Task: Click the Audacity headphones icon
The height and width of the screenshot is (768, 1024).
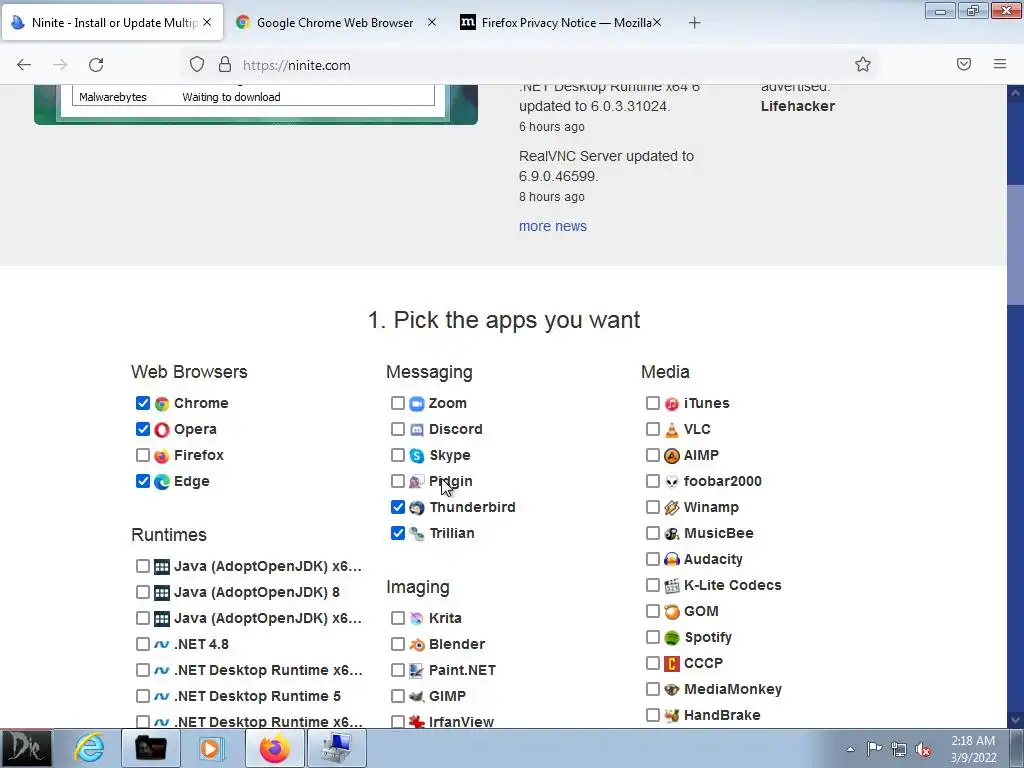Action: pyautogui.click(x=671, y=560)
